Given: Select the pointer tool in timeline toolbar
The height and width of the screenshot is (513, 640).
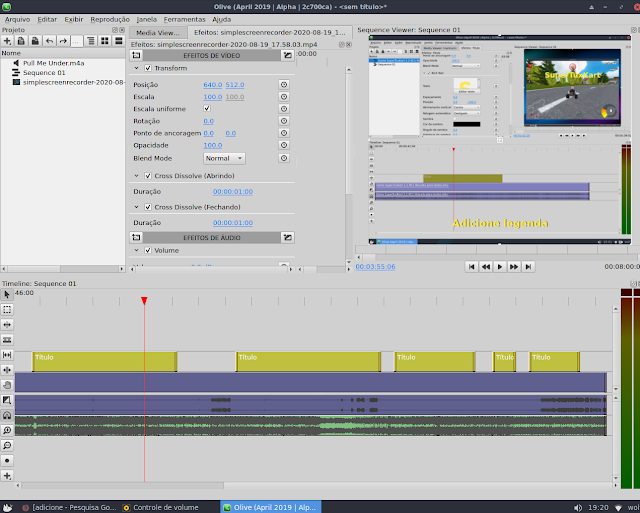Looking at the screenshot, I should (x=7, y=294).
